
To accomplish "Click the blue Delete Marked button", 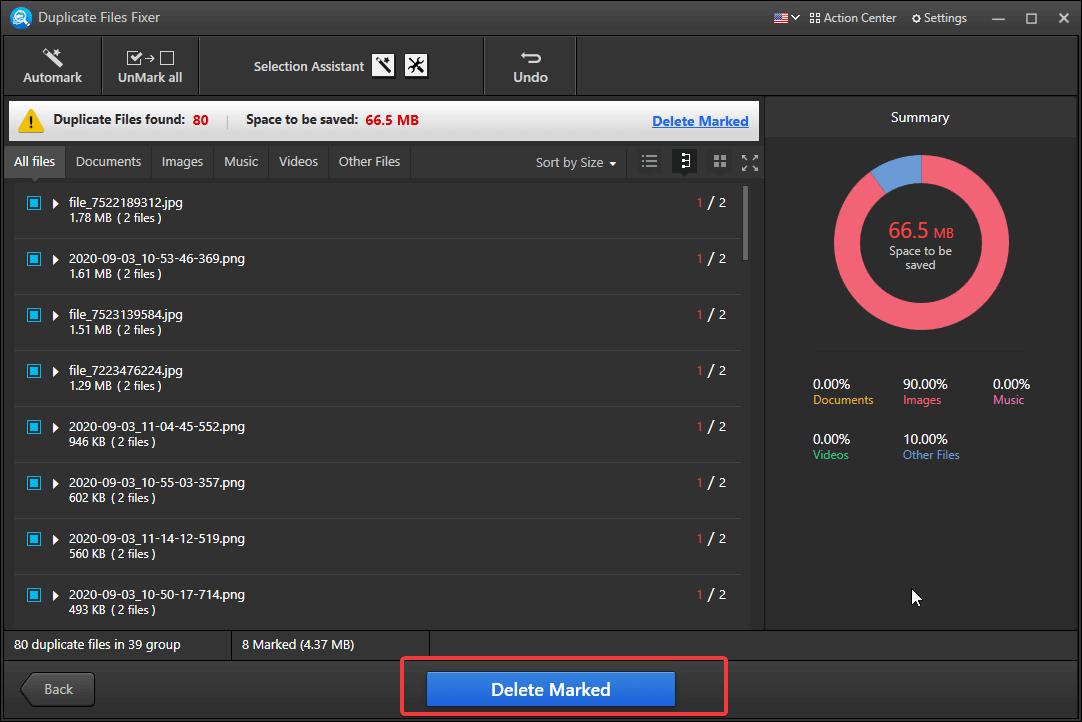I will pos(551,689).
